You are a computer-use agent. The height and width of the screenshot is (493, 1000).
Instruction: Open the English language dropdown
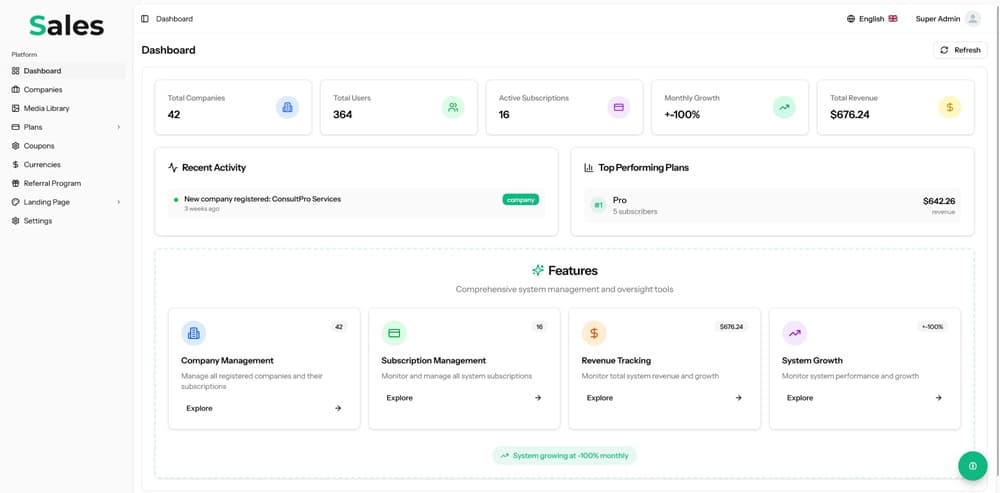click(x=872, y=19)
